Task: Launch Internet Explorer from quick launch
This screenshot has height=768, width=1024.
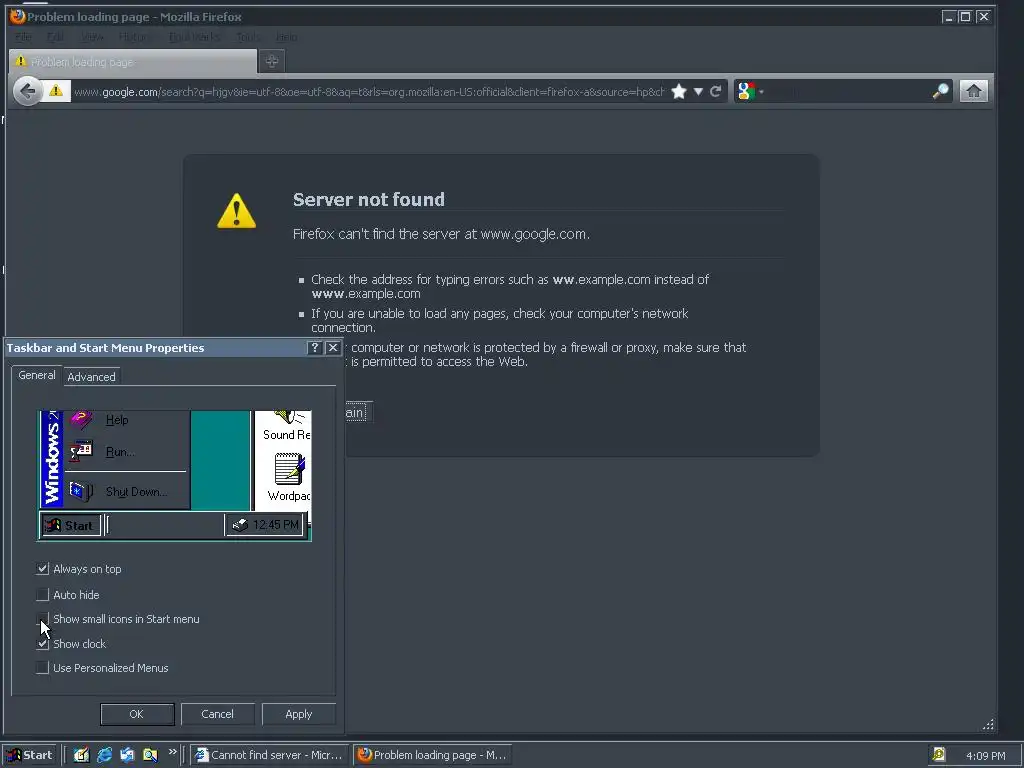Action: [104, 755]
